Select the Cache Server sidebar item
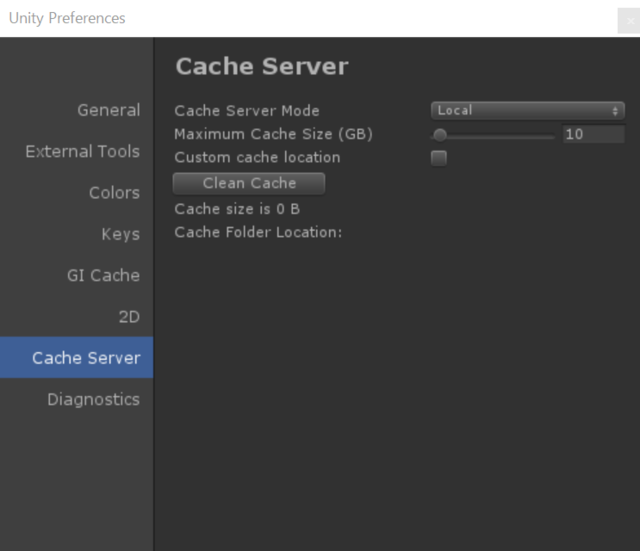640x551 pixels. pos(76,358)
